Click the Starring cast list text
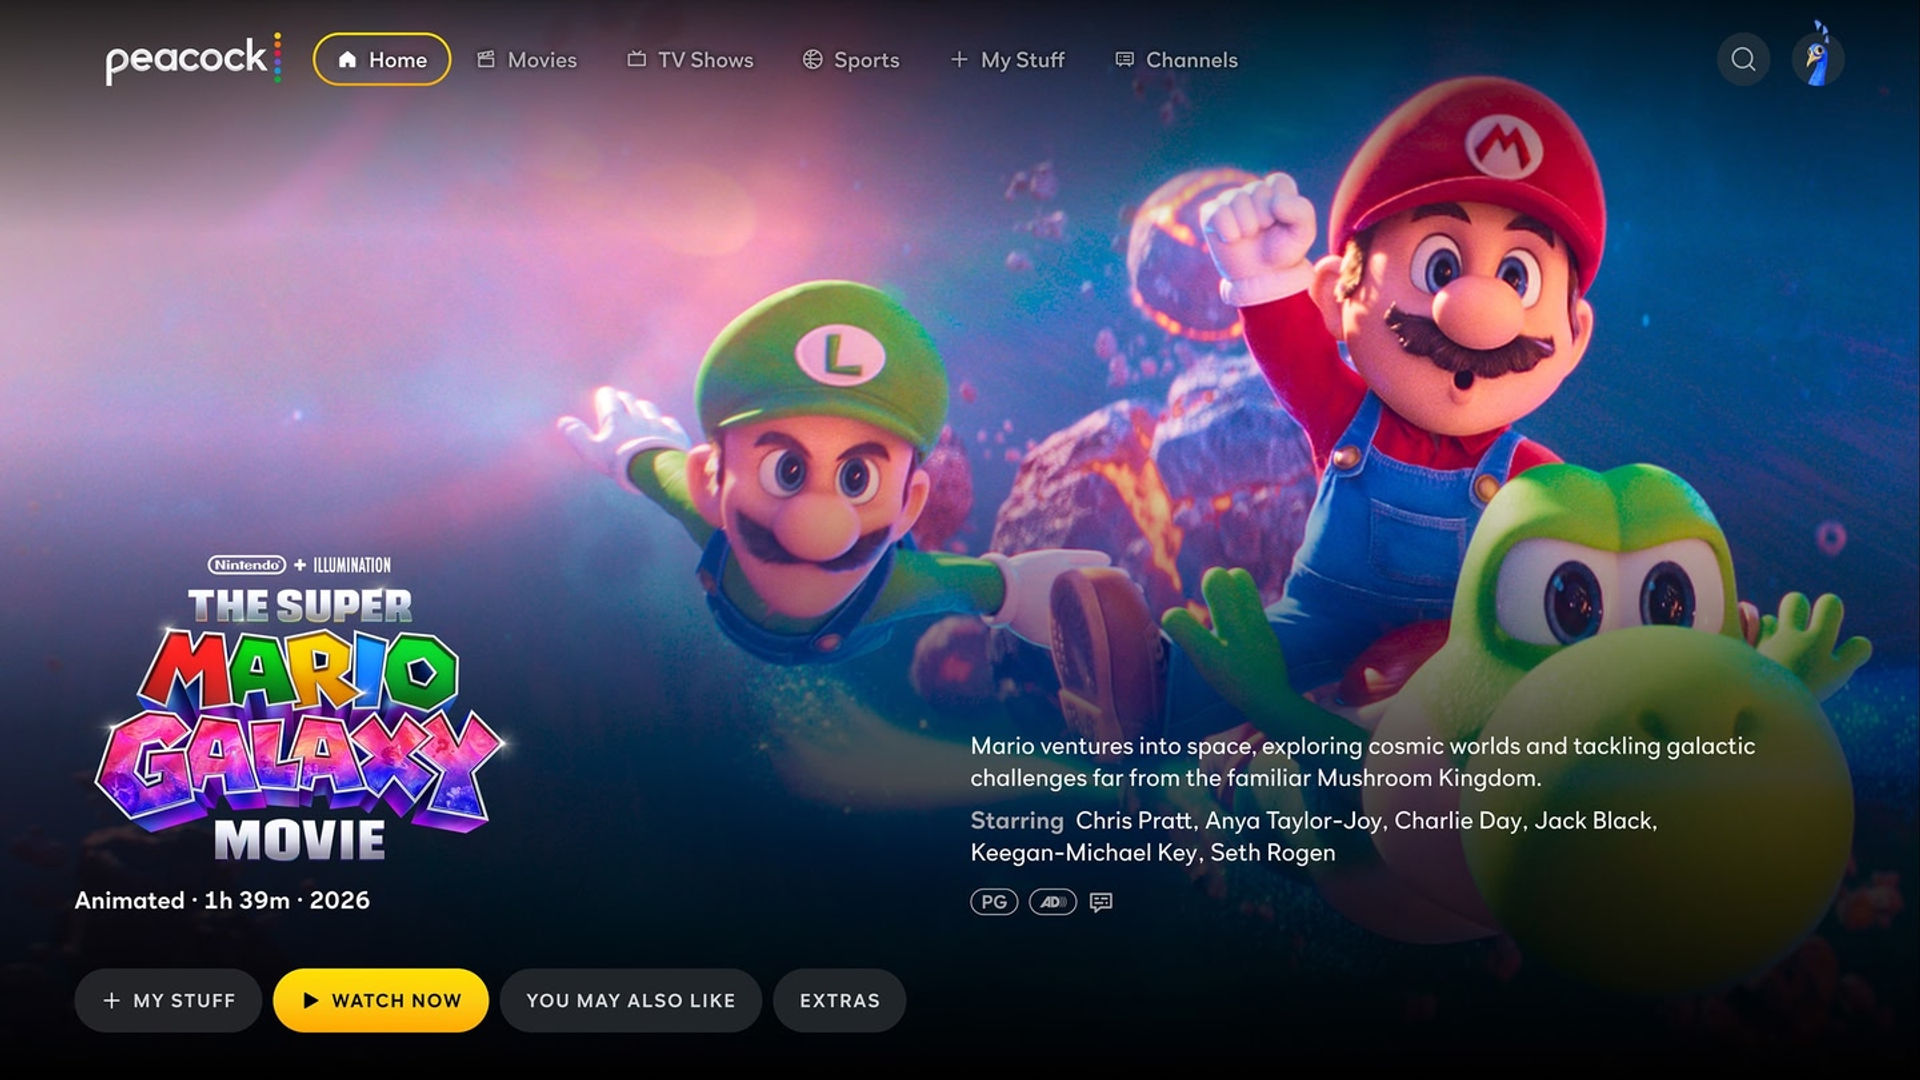This screenshot has width=1920, height=1080. pyautogui.click(x=1314, y=836)
